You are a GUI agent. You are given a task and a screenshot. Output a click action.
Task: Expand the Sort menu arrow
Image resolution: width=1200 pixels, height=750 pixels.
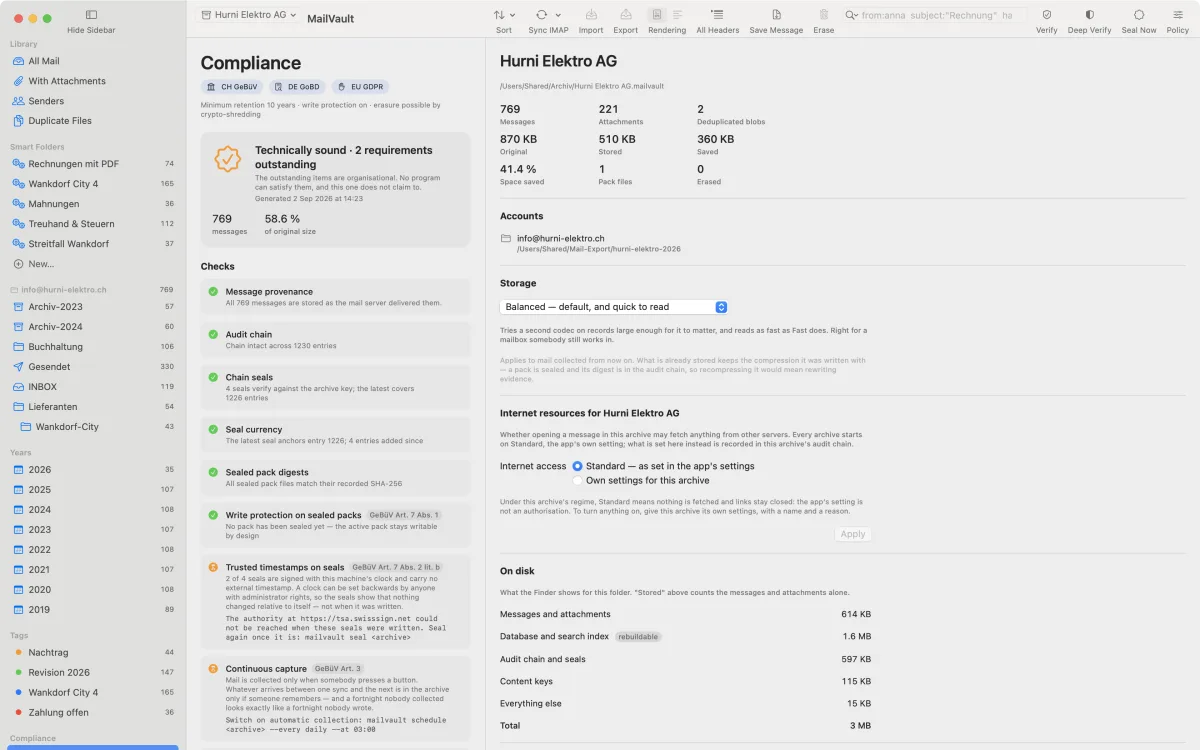click(x=513, y=15)
